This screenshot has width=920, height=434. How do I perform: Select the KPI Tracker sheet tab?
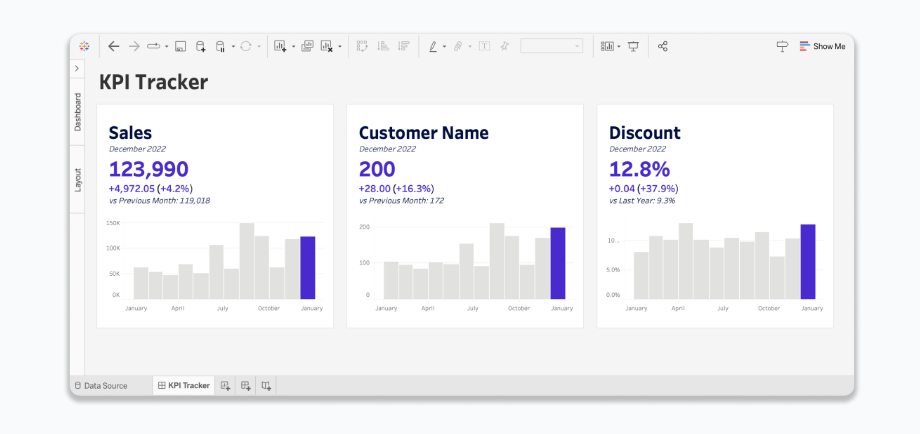183,385
